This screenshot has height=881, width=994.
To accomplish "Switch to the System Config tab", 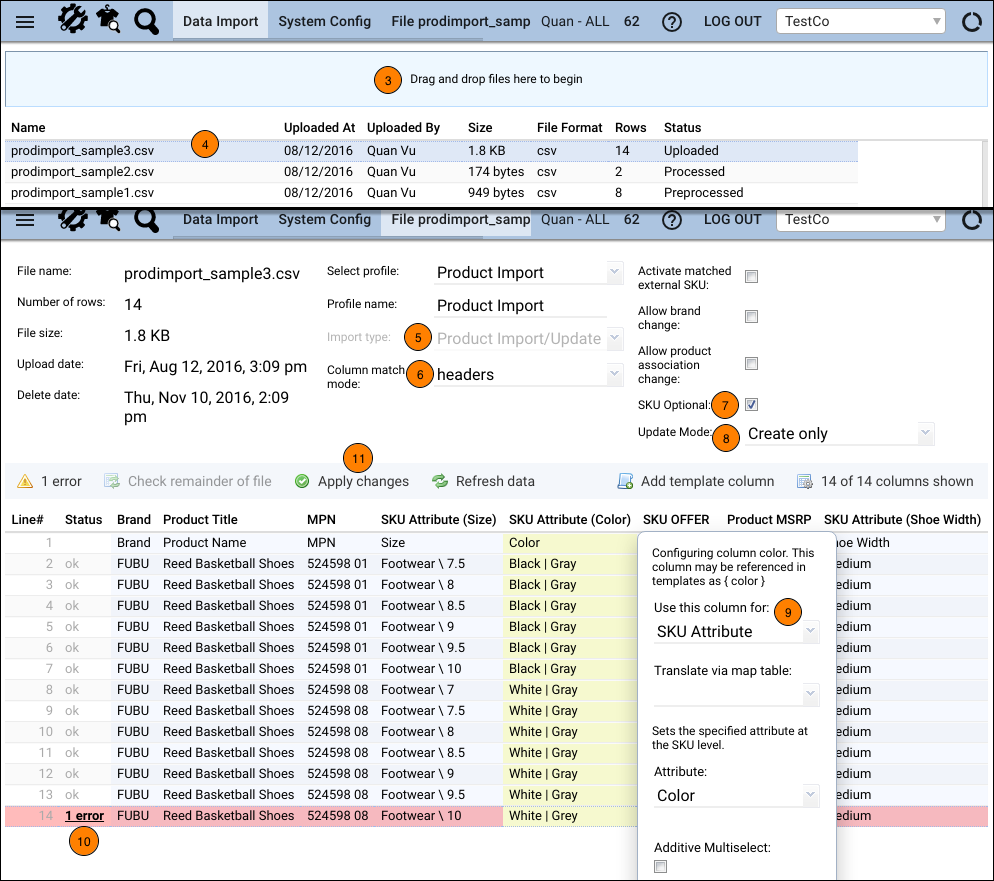I will (x=324, y=20).
